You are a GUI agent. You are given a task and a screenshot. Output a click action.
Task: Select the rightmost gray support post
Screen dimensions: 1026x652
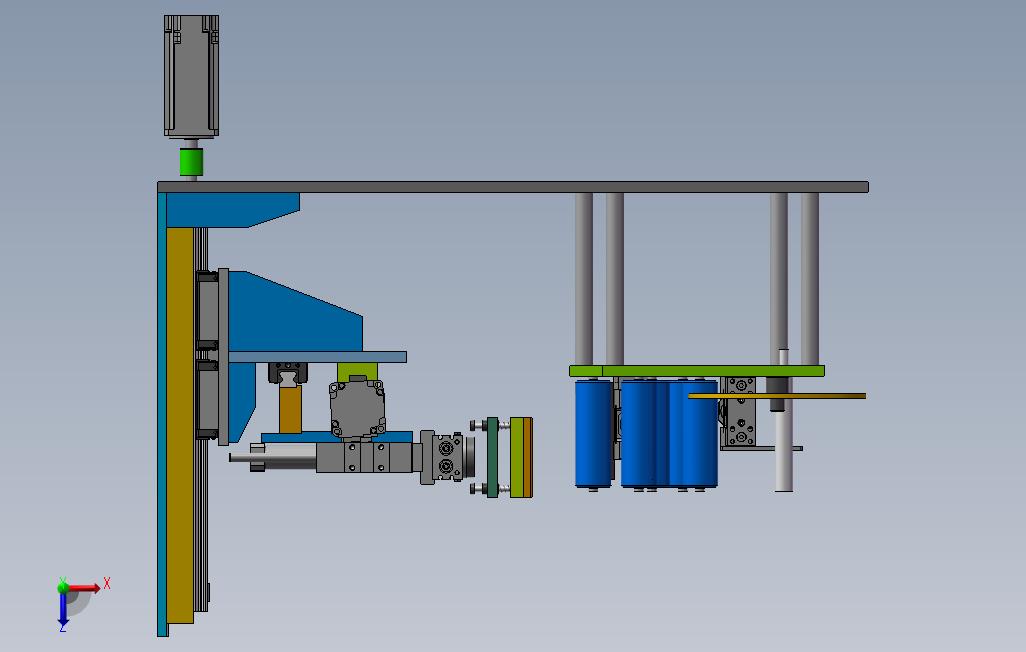[x=810, y=280]
